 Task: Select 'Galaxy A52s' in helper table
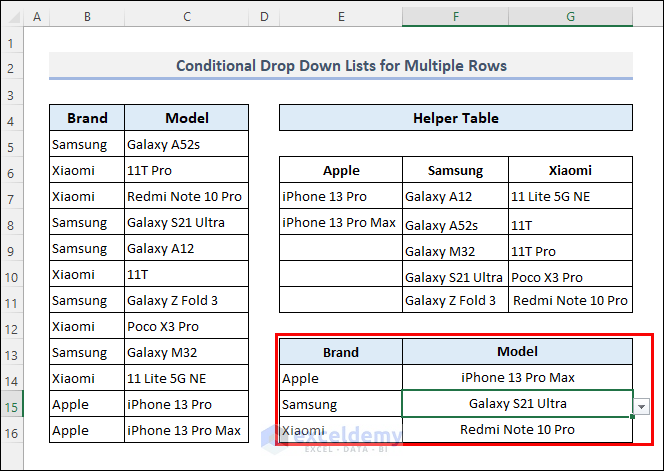[x=455, y=222]
